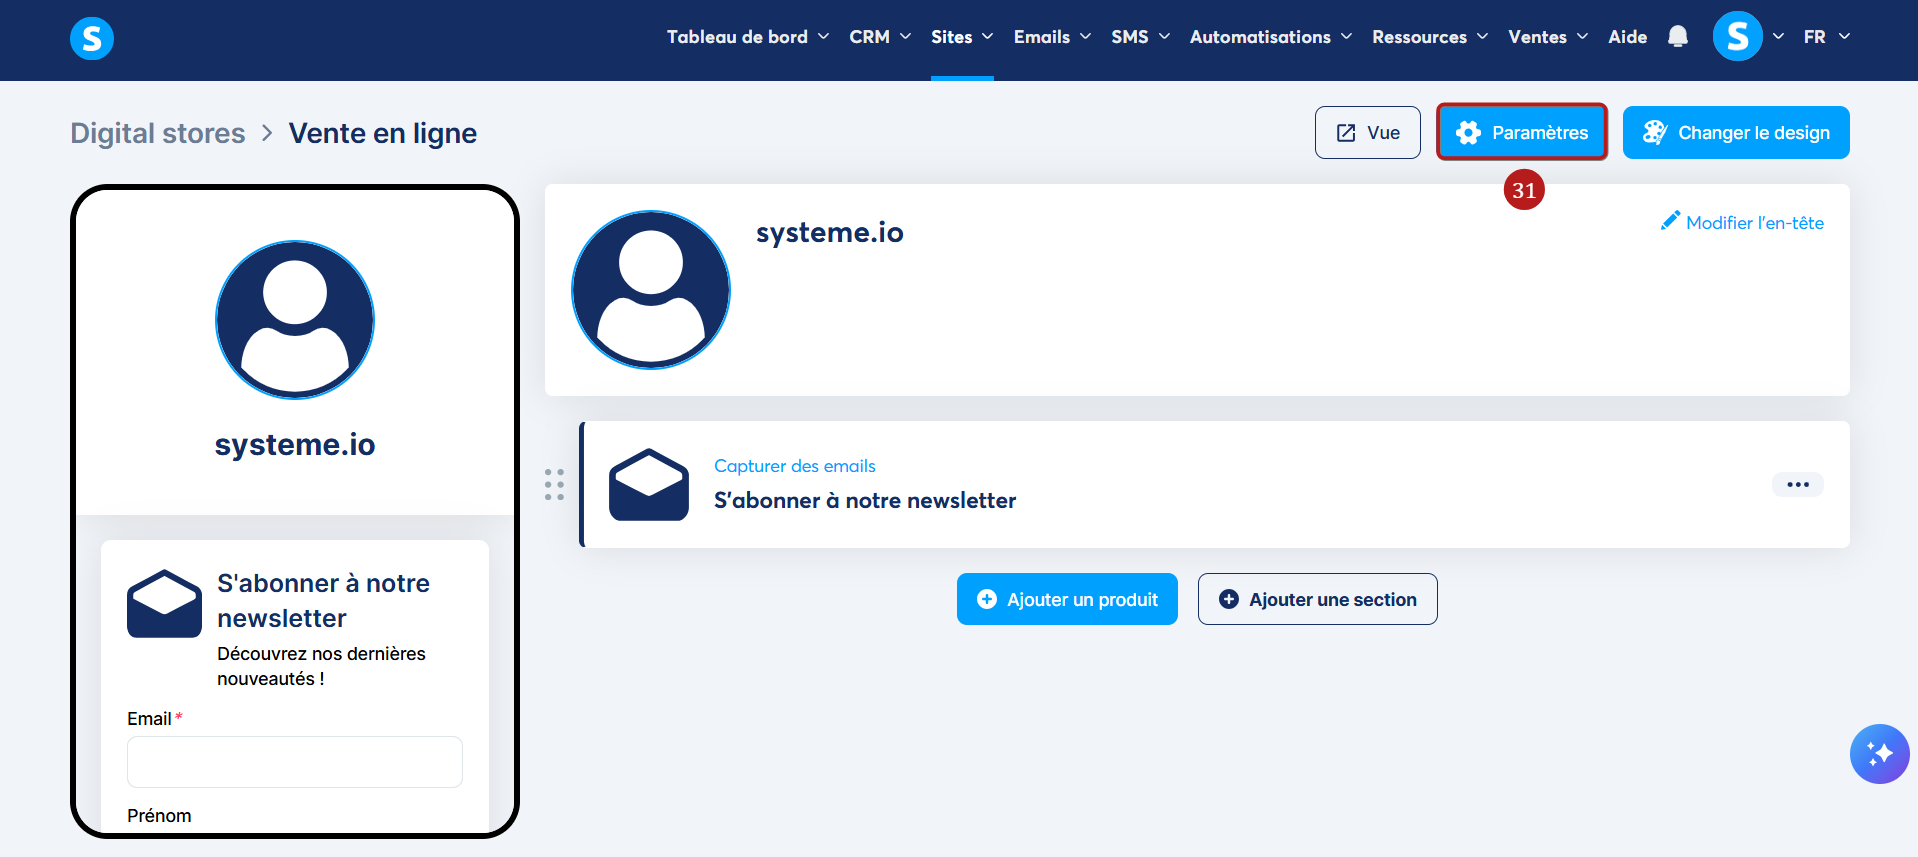Click the systeme.io logo in the navbar
Image resolution: width=1918 pixels, height=857 pixels.
92,38
